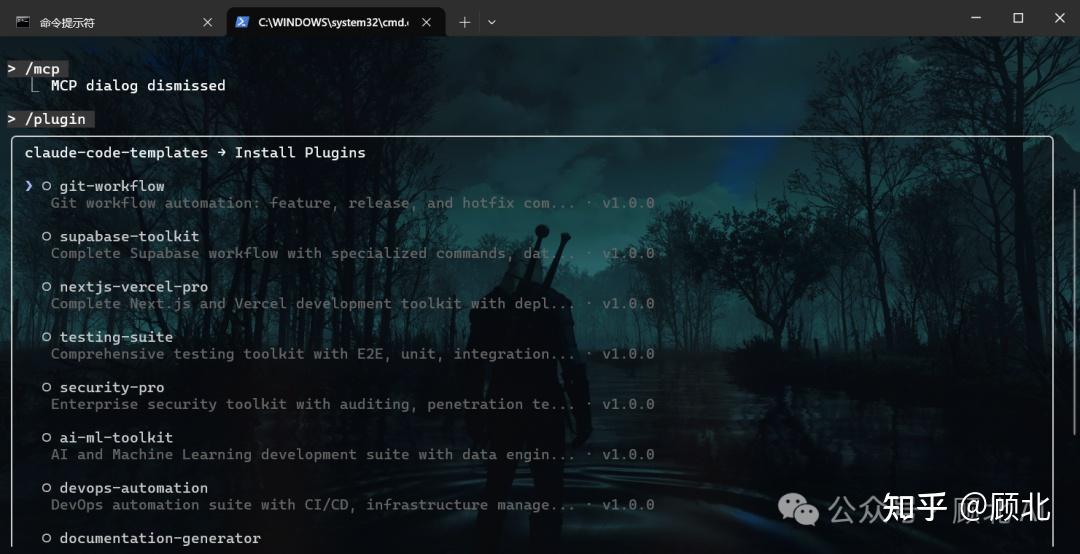Close the 命令提示符 tab
This screenshot has height=554, width=1080.
point(207,23)
